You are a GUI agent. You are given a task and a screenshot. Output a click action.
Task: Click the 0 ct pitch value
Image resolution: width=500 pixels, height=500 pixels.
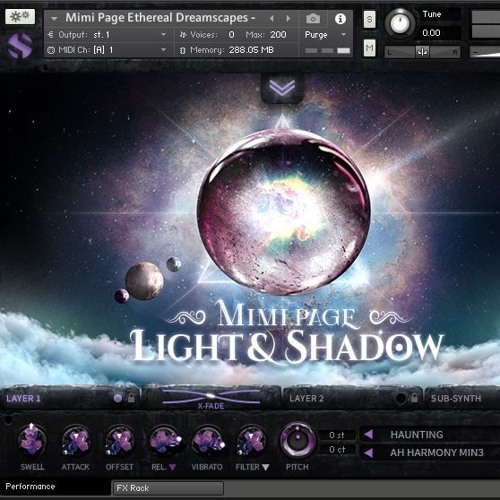336,450
